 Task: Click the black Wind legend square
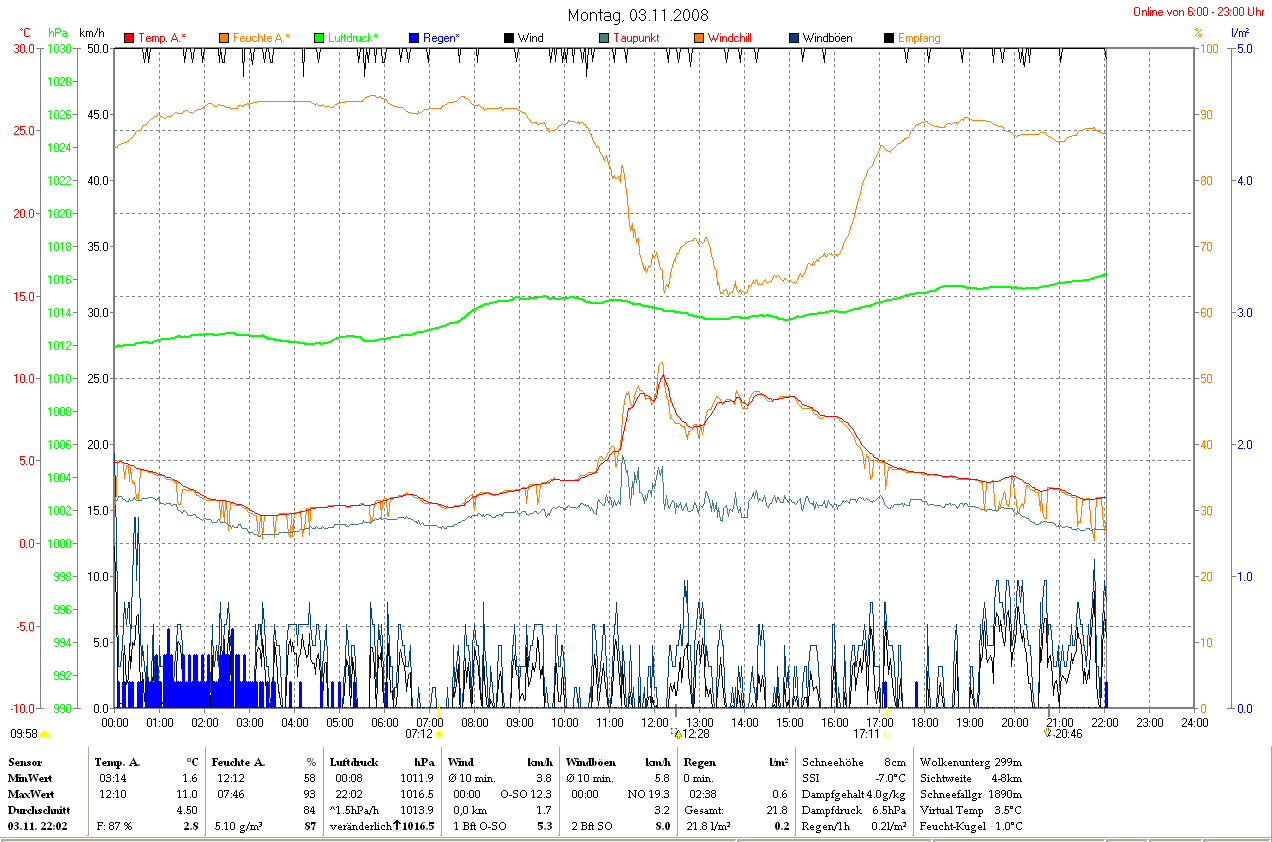pyautogui.click(x=509, y=38)
